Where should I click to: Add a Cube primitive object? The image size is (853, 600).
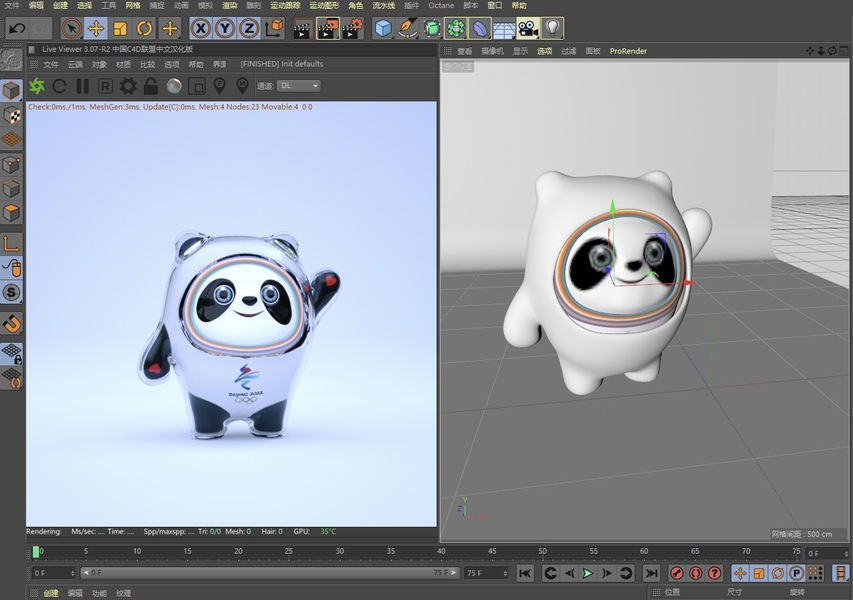[x=384, y=28]
